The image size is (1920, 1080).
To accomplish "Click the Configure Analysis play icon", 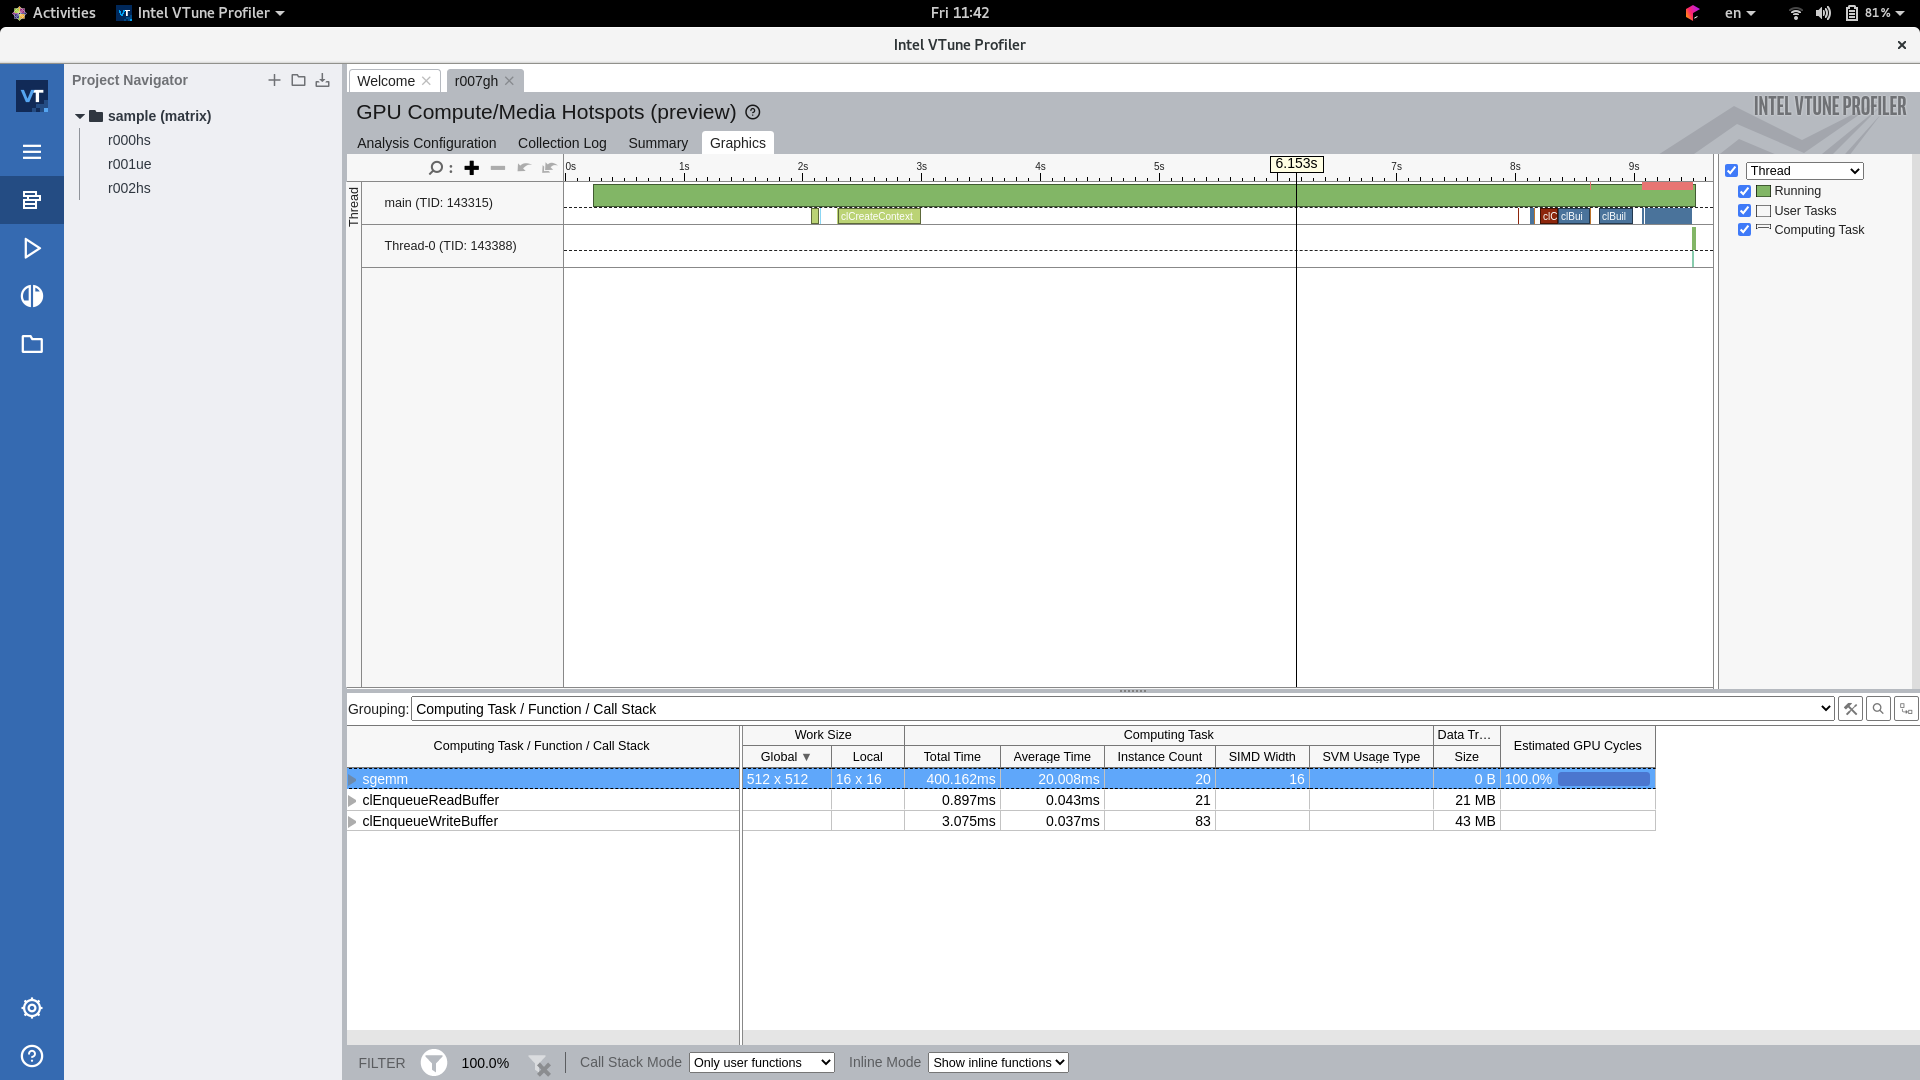I will pos(32,248).
